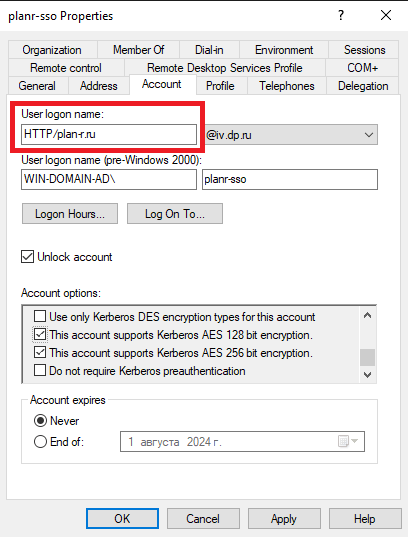
Task: Click the question mark help icon in title bar
Action: point(341,15)
